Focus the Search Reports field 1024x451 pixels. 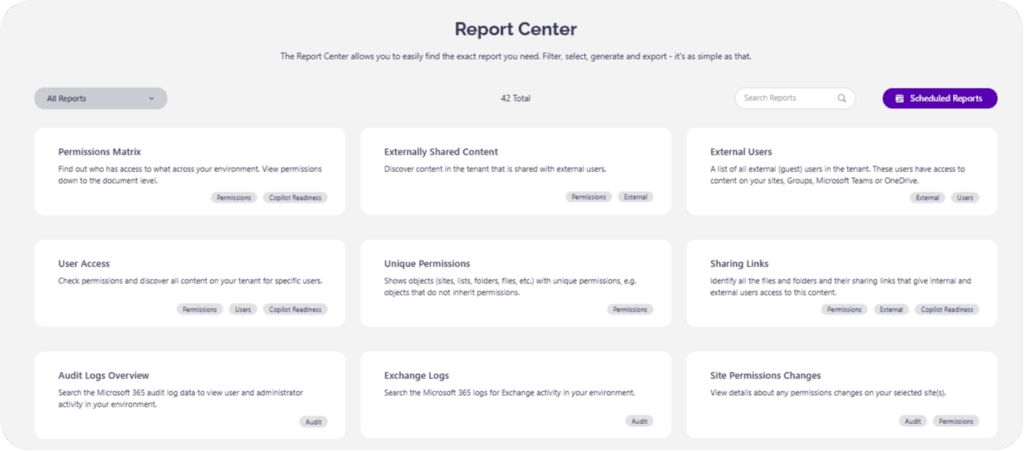795,99
